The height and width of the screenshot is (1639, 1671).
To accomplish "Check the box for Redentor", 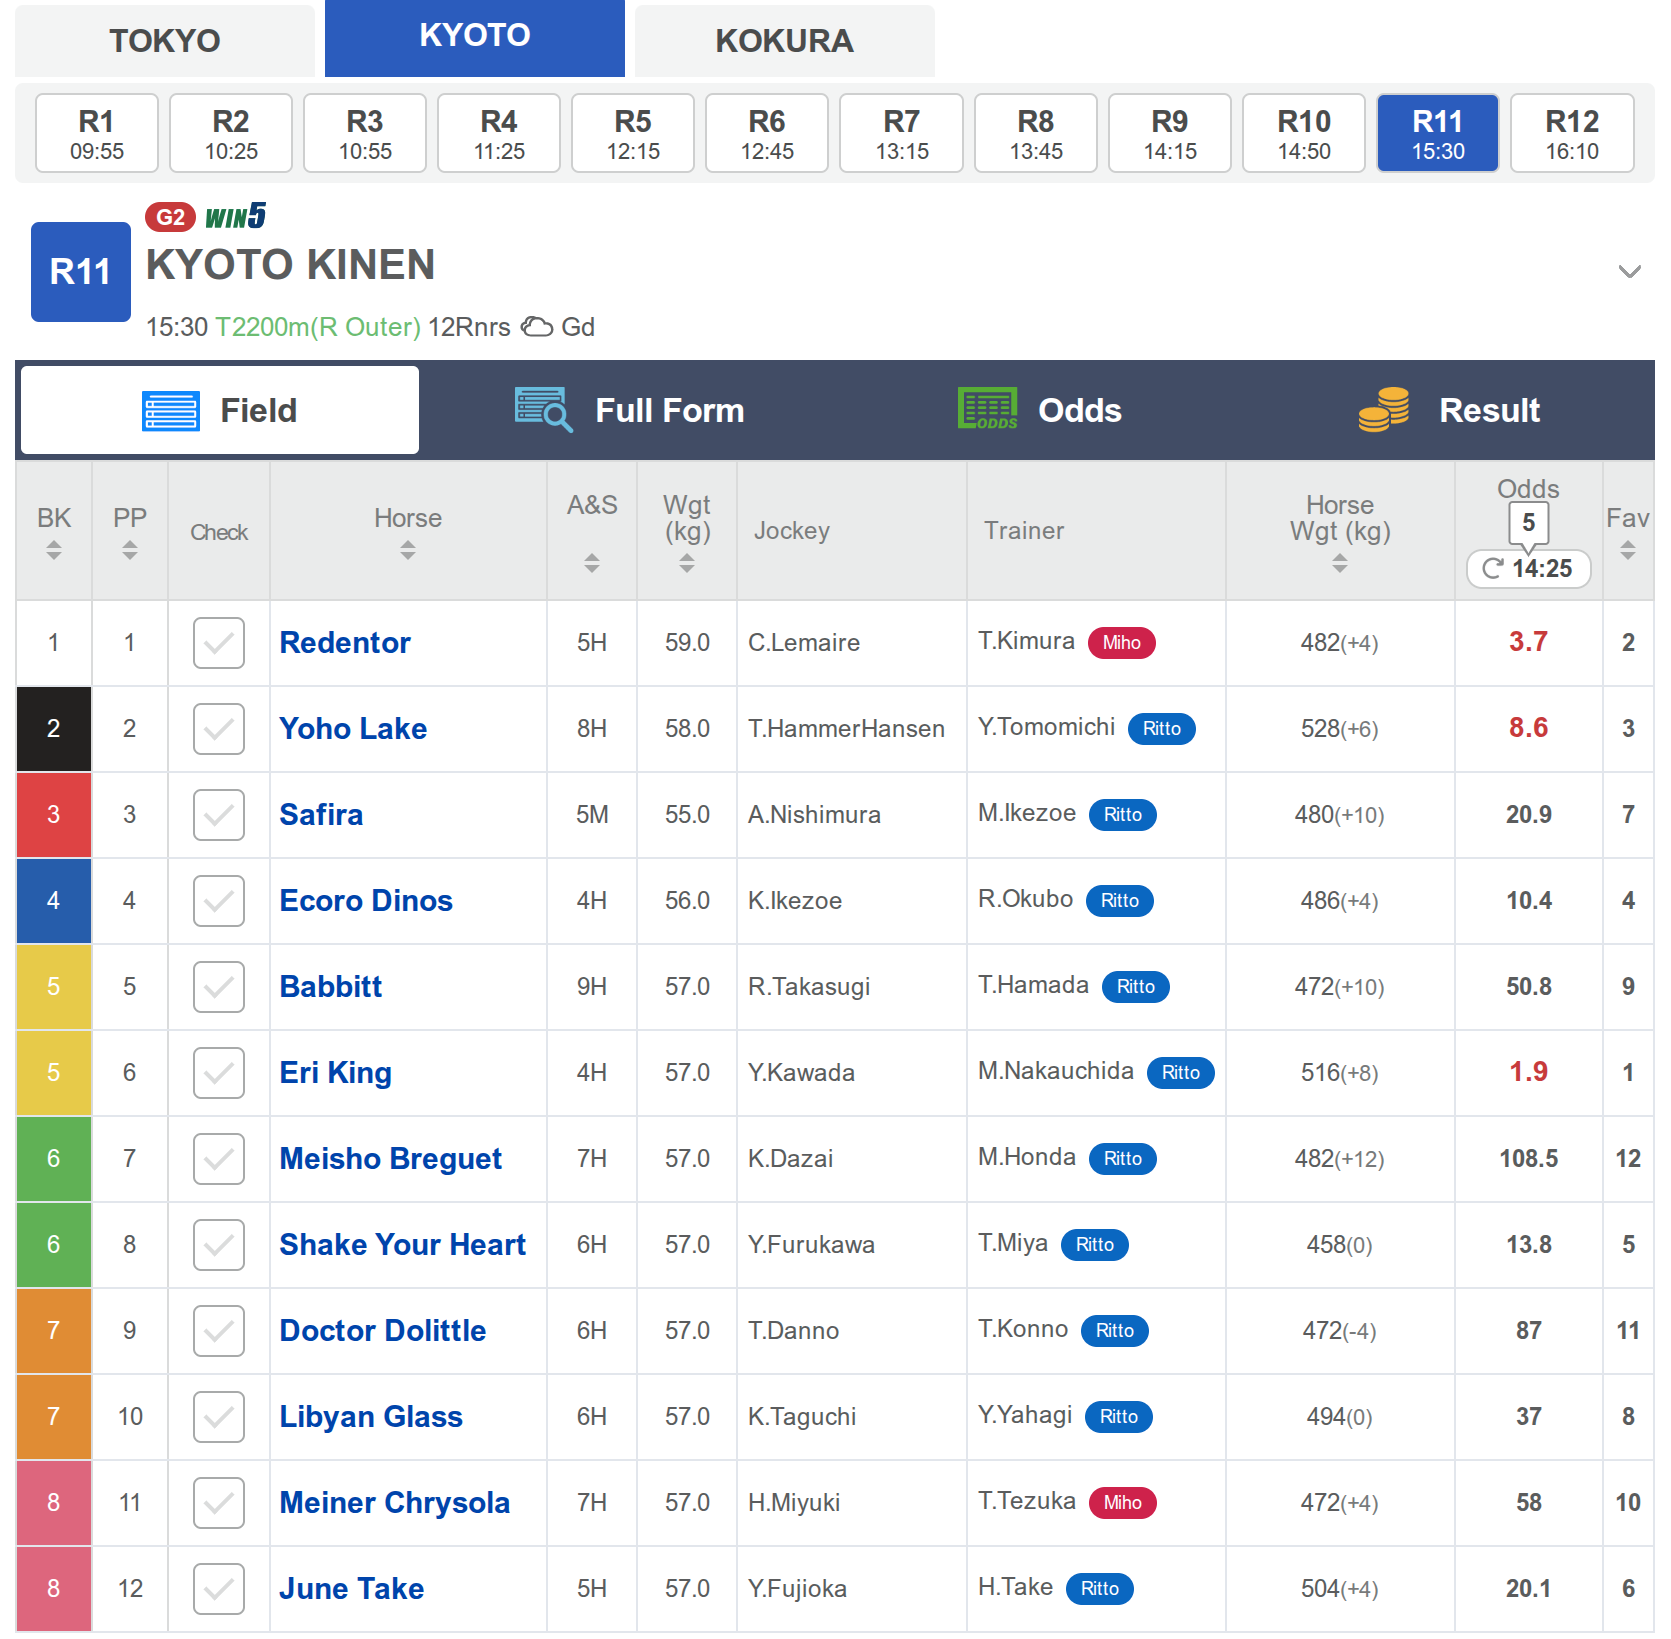I will pos(219,643).
